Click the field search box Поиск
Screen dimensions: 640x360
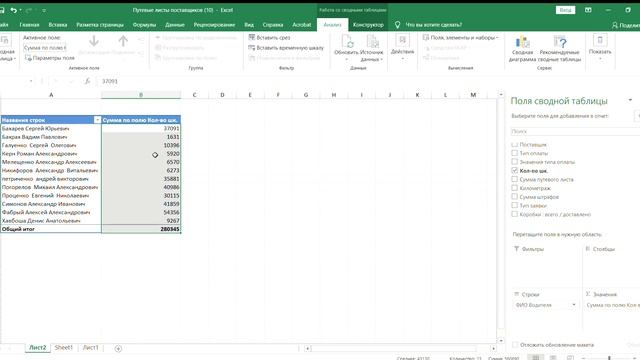(576, 131)
